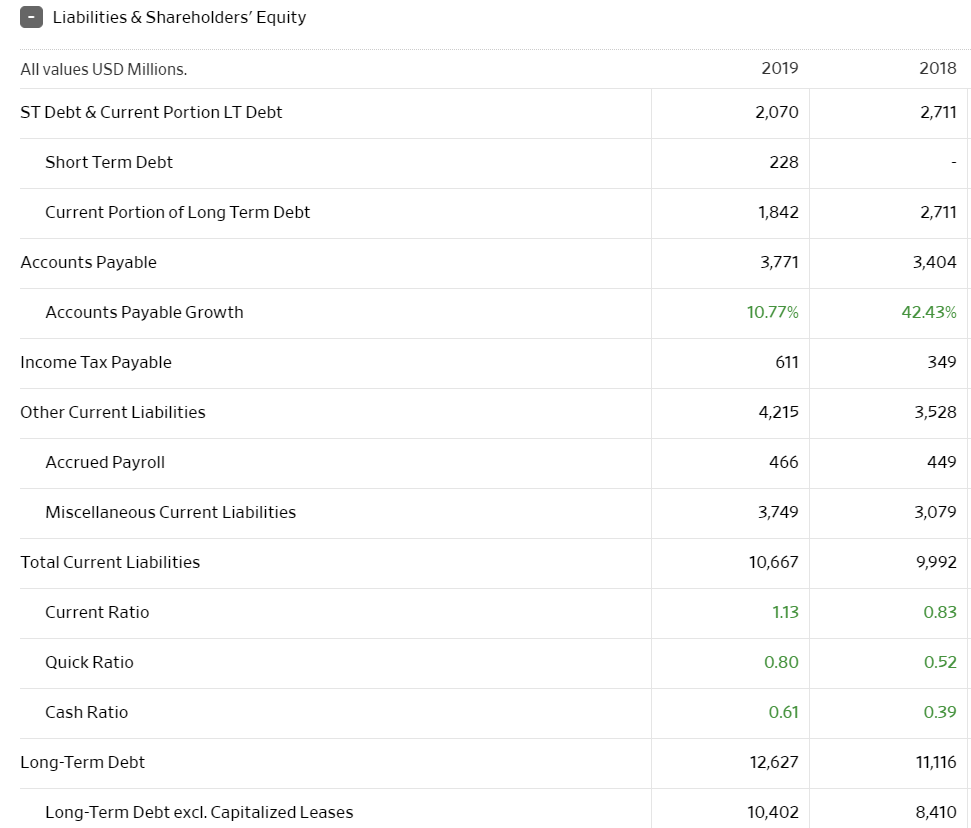
Task: Click the 42.43% Accounts Payable Growth figure
Action: click(x=930, y=312)
